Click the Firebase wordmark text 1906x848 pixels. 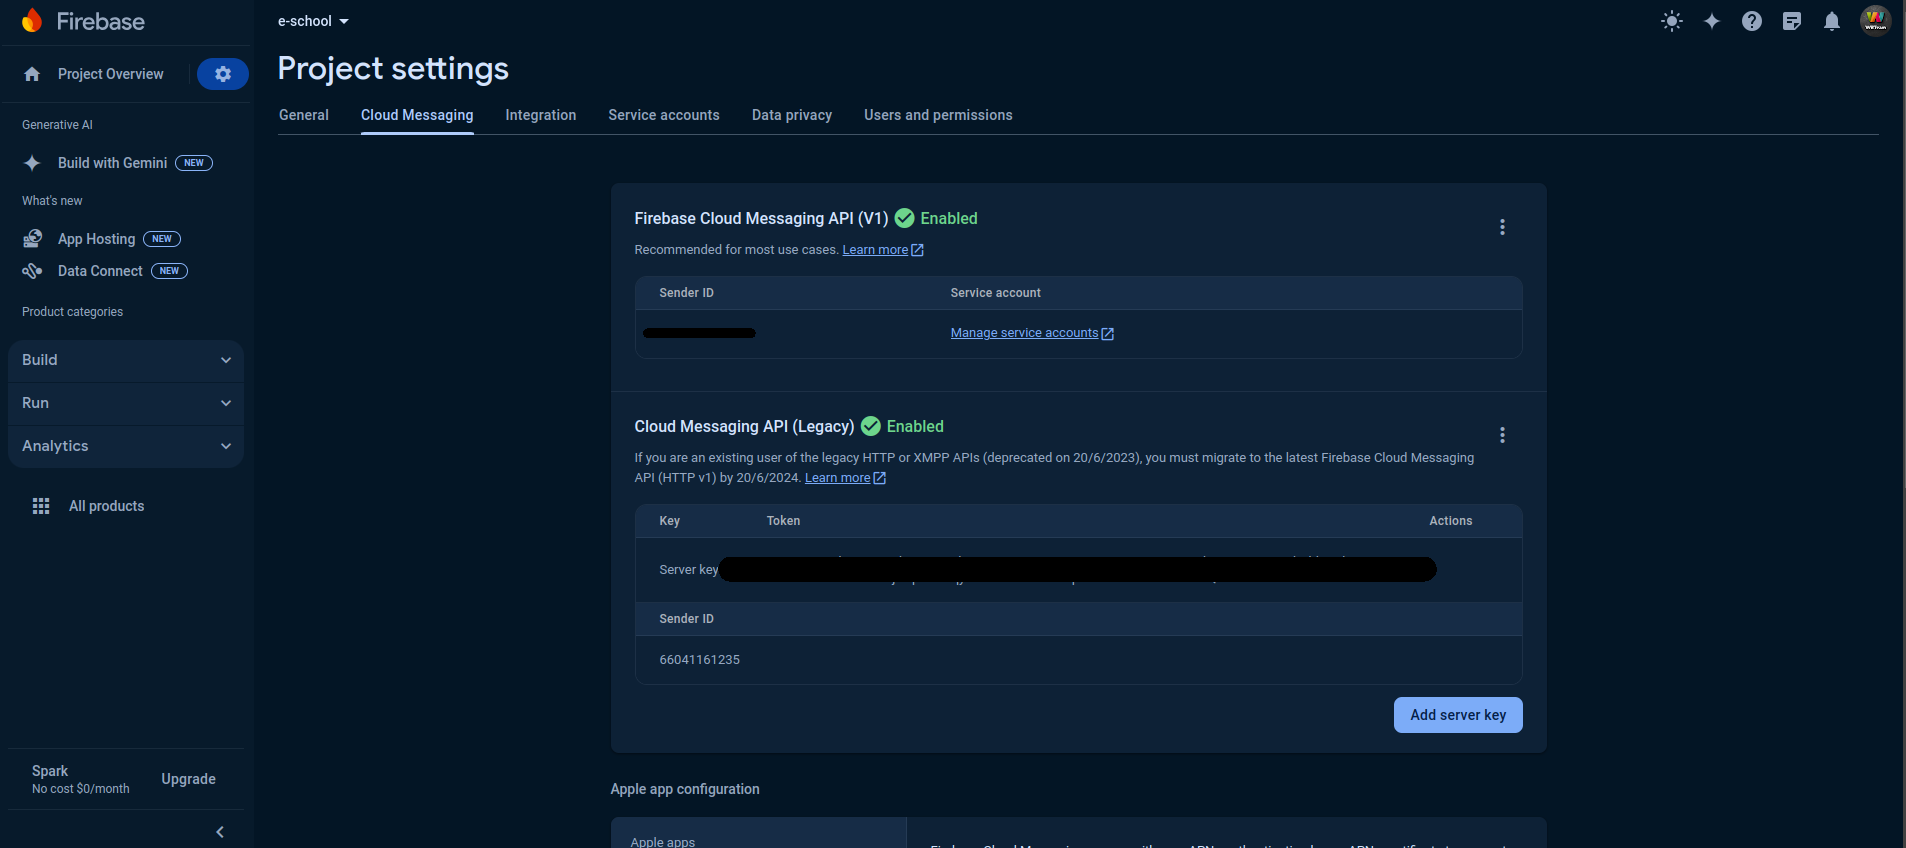tap(100, 21)
